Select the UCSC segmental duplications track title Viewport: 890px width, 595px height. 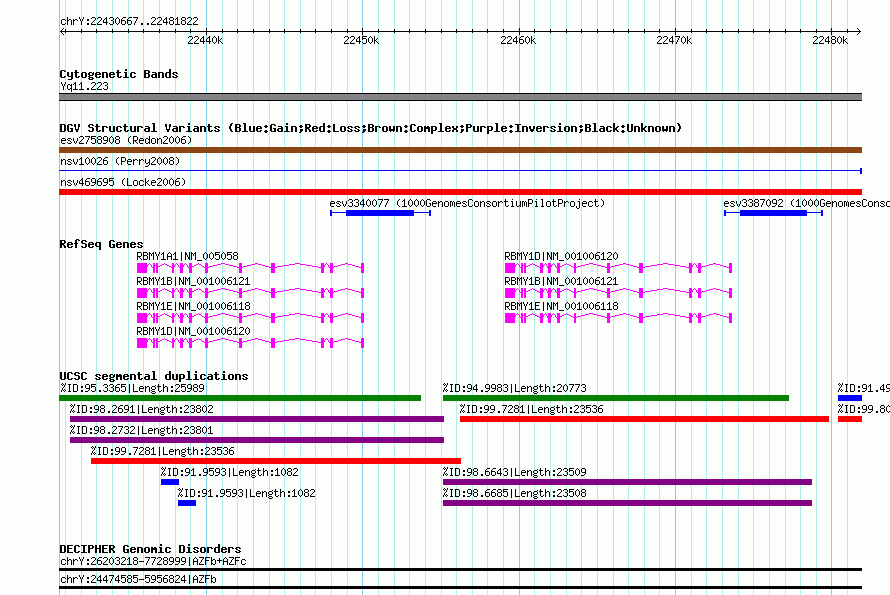pos(154,376)
